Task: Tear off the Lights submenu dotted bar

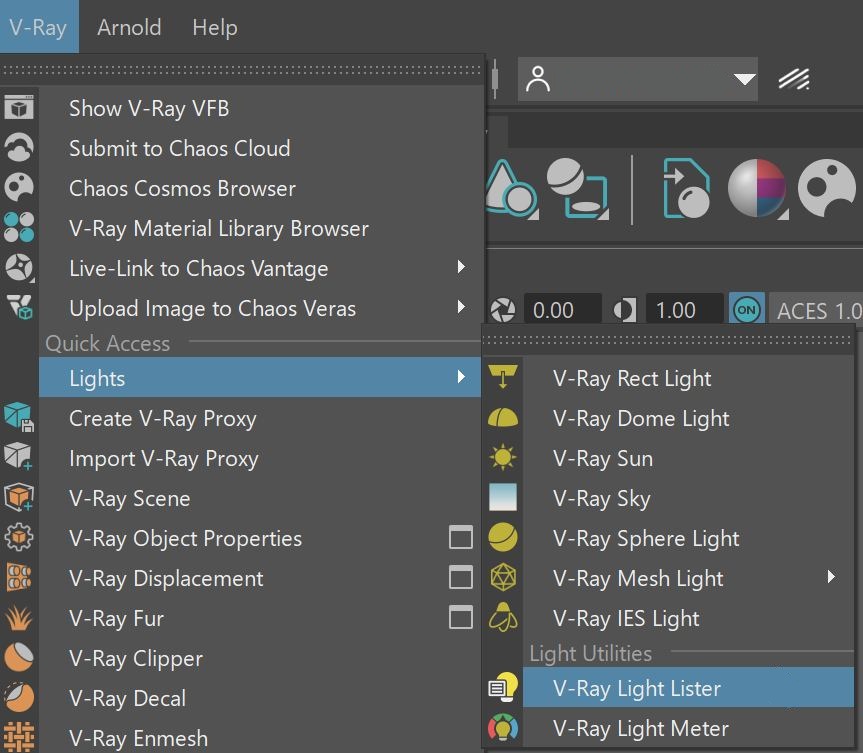Action: (x=667, y=340)
